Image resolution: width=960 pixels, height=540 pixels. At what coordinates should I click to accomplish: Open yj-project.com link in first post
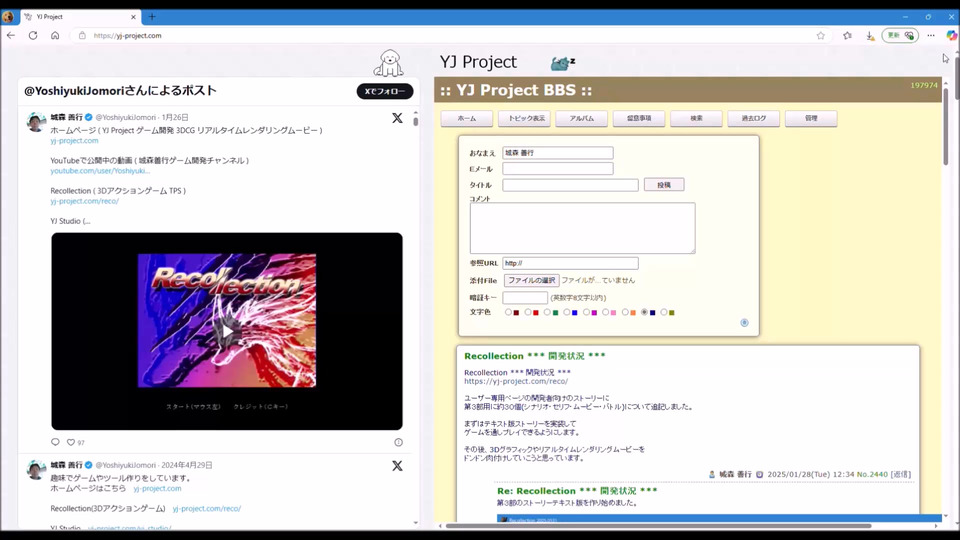pos(74,140)
